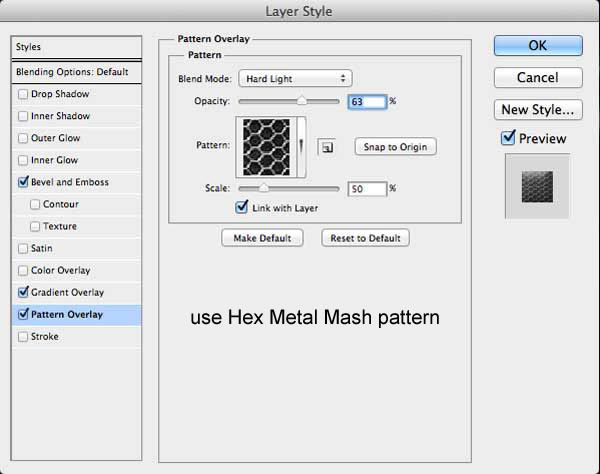Uncheck the Pattern Overlay checkbox
The height and width of the screenshot is (474, 600).
(23, 314)
